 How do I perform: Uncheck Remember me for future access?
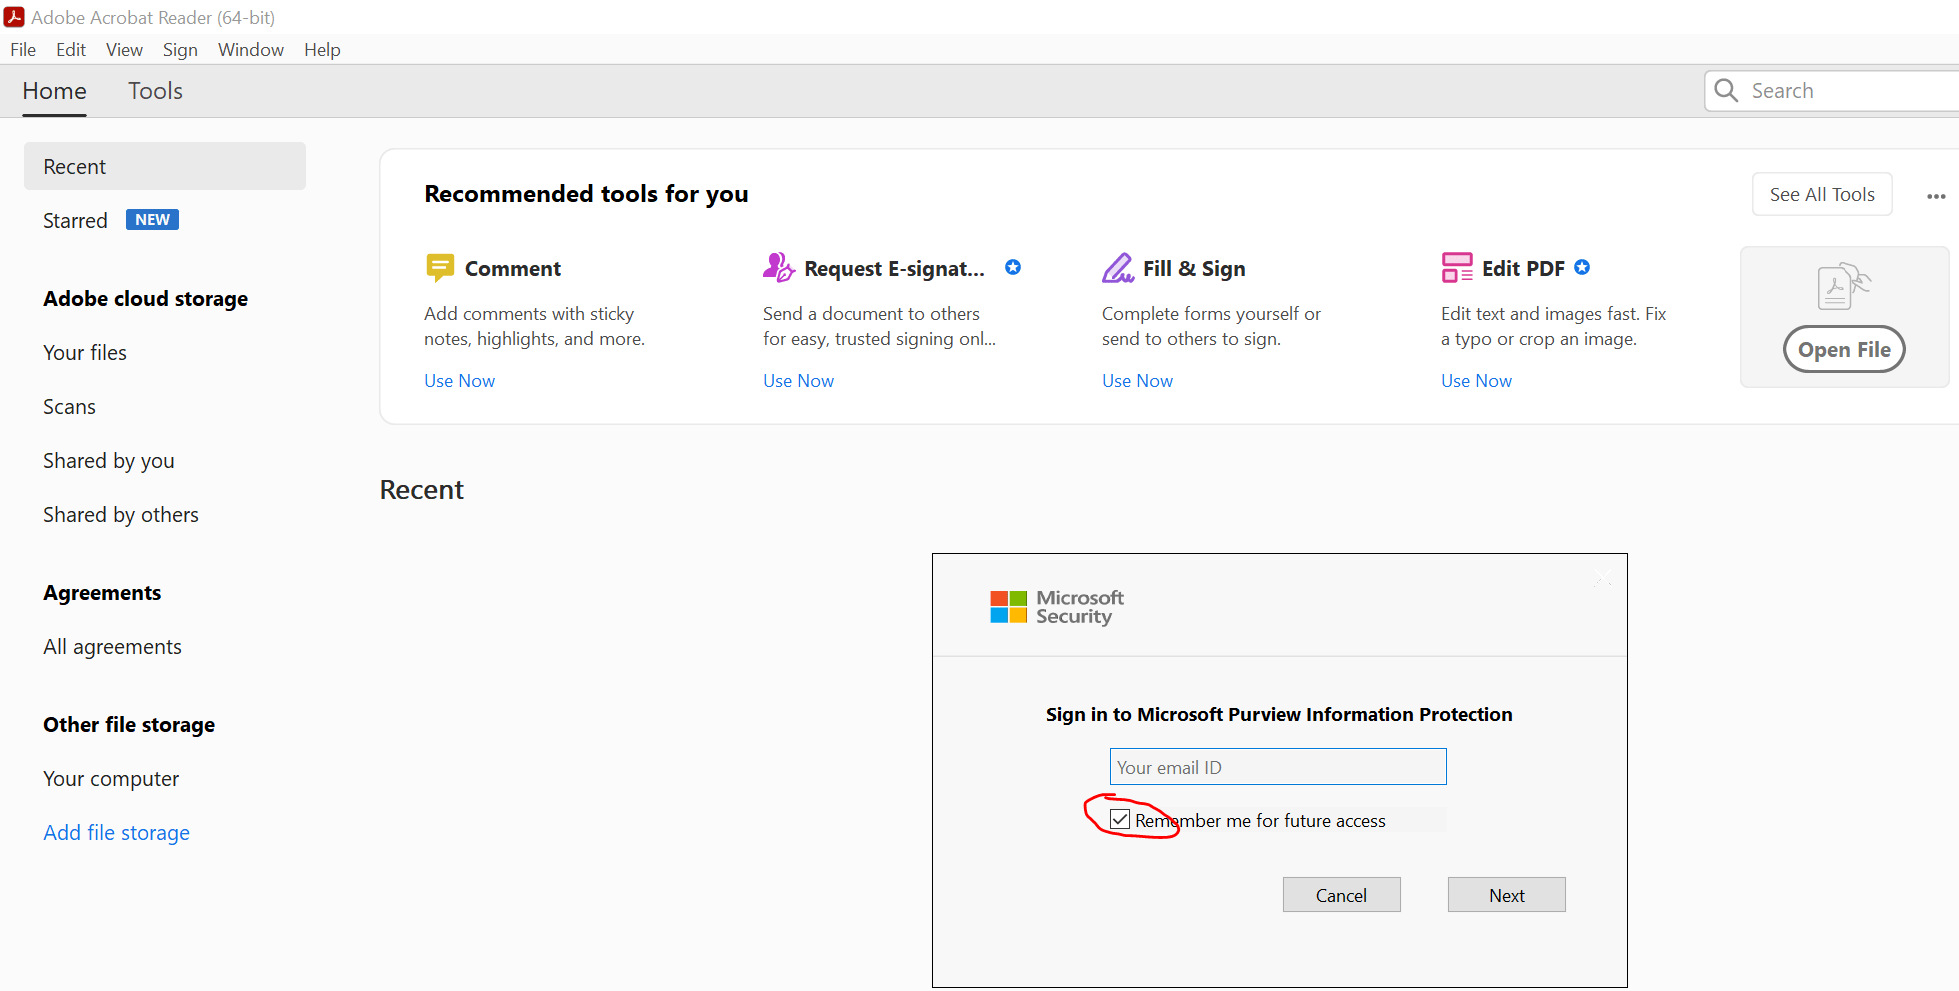[x=1120, y=819]
